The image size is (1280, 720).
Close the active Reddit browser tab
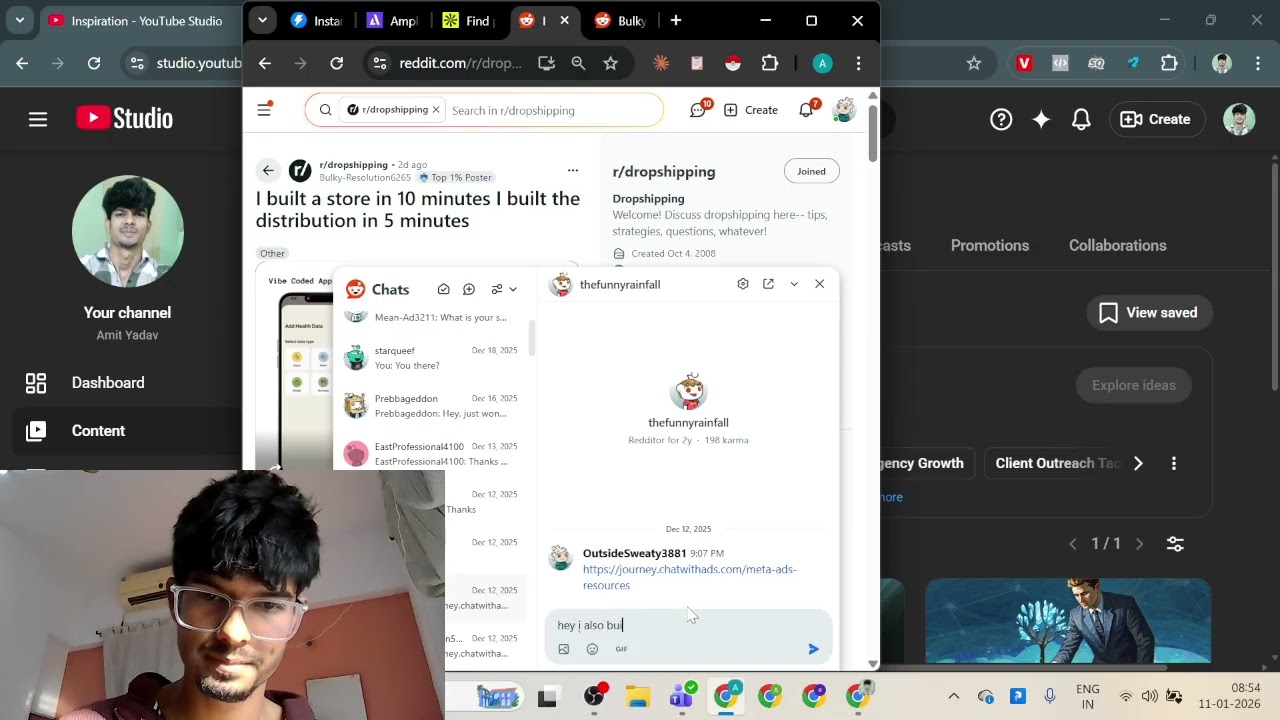point(565,20)
